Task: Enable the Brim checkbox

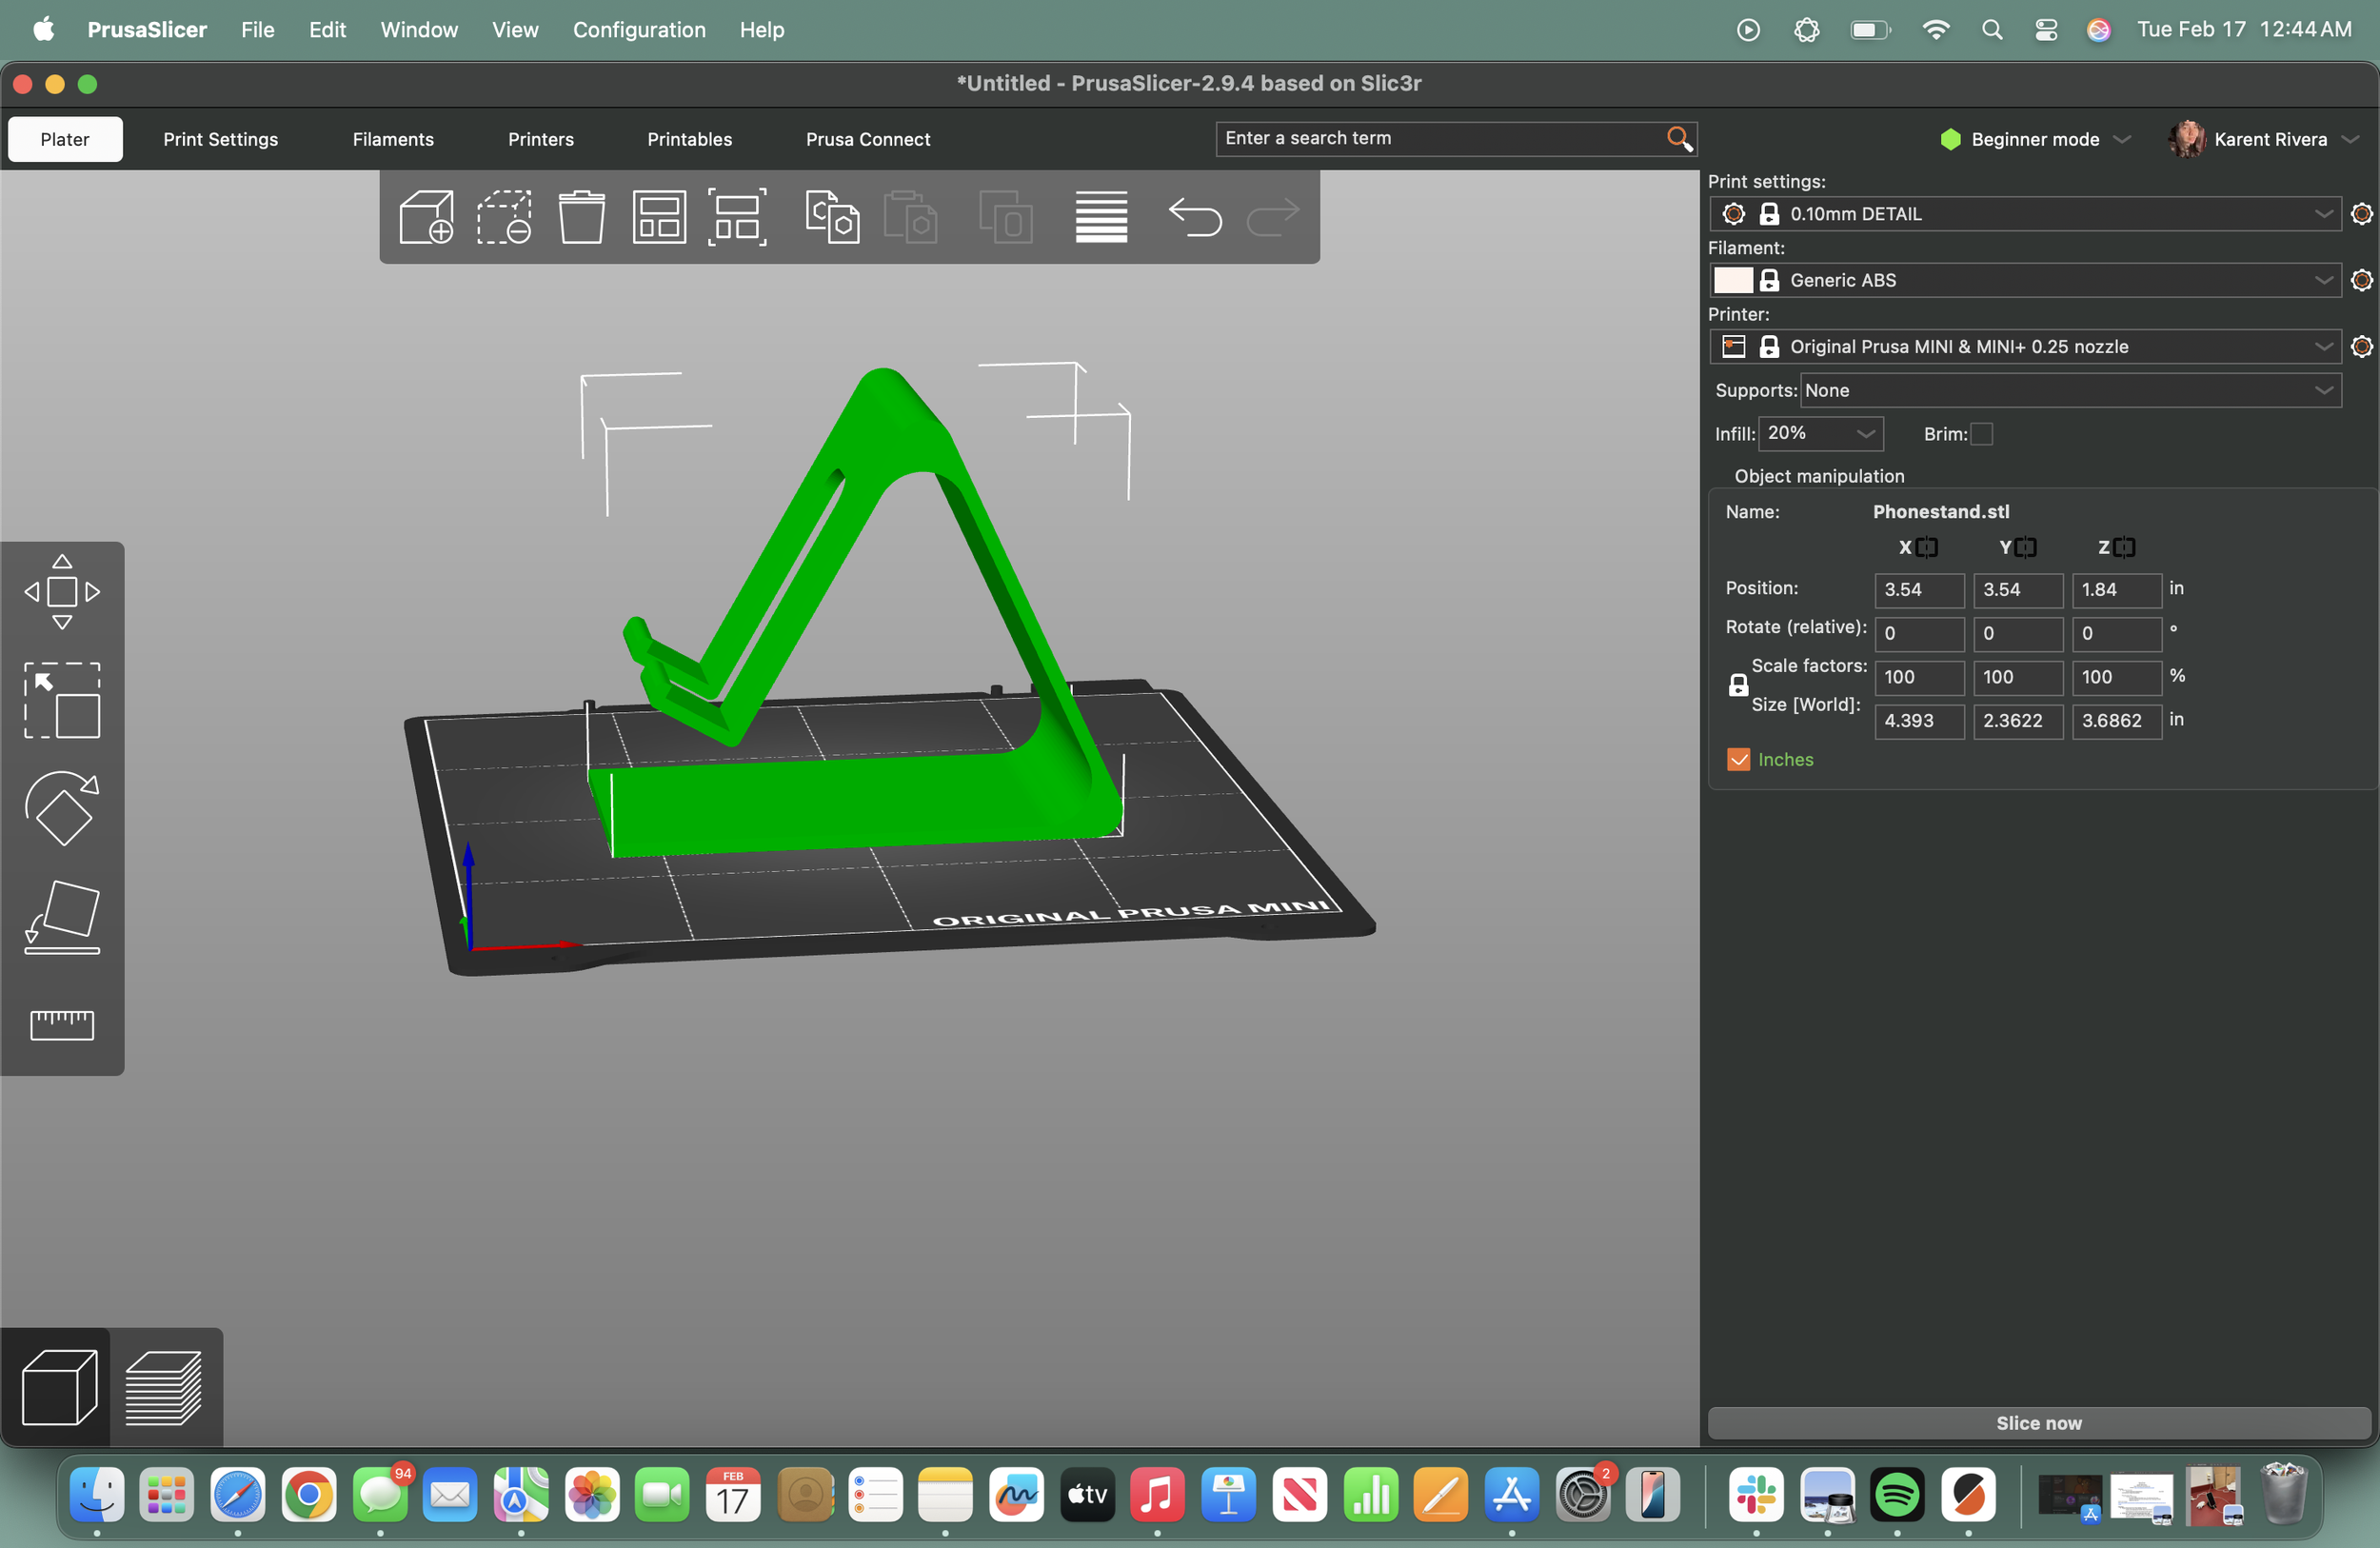Action: click(x=1981, y=433)
